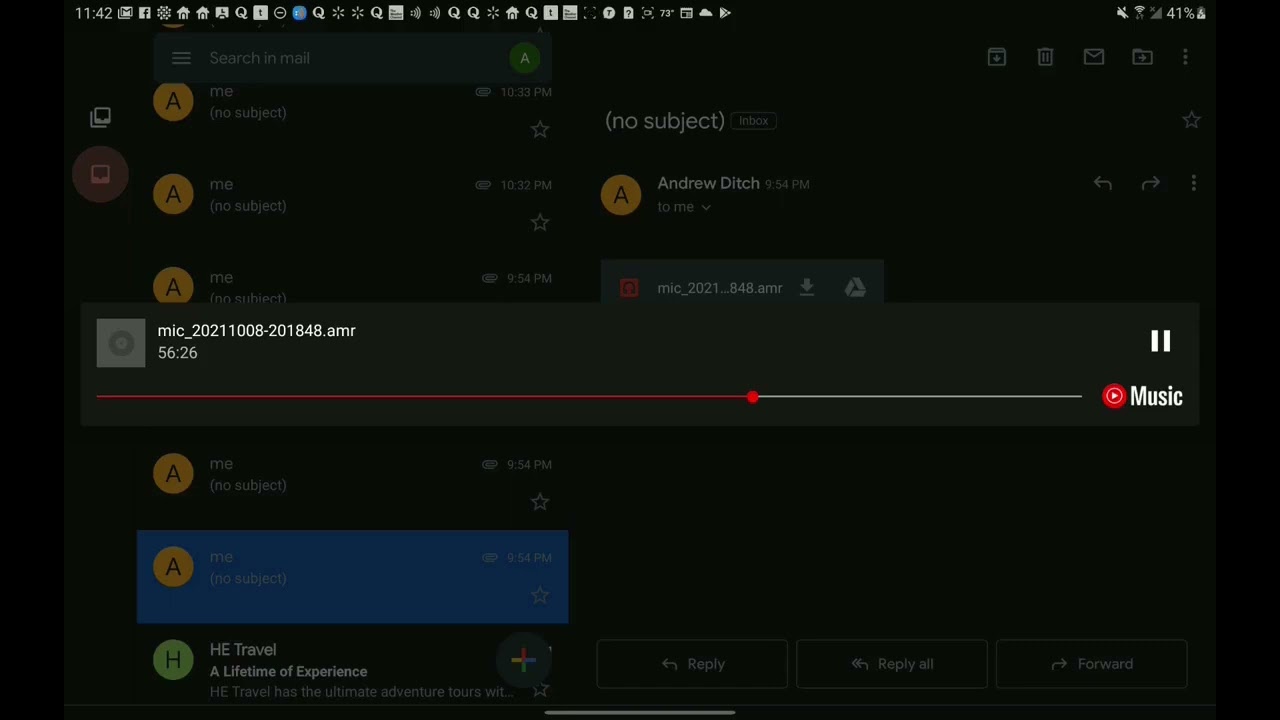Open Andrew Ditch's sender avatar
The height and width of the screenshot is (720, 1280).
point(621,194)
